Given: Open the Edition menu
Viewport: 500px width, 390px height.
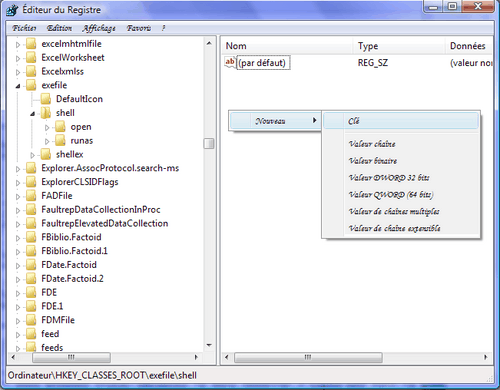Looking at the screenshot, I should pyautogui.click(x=59, y=28).
